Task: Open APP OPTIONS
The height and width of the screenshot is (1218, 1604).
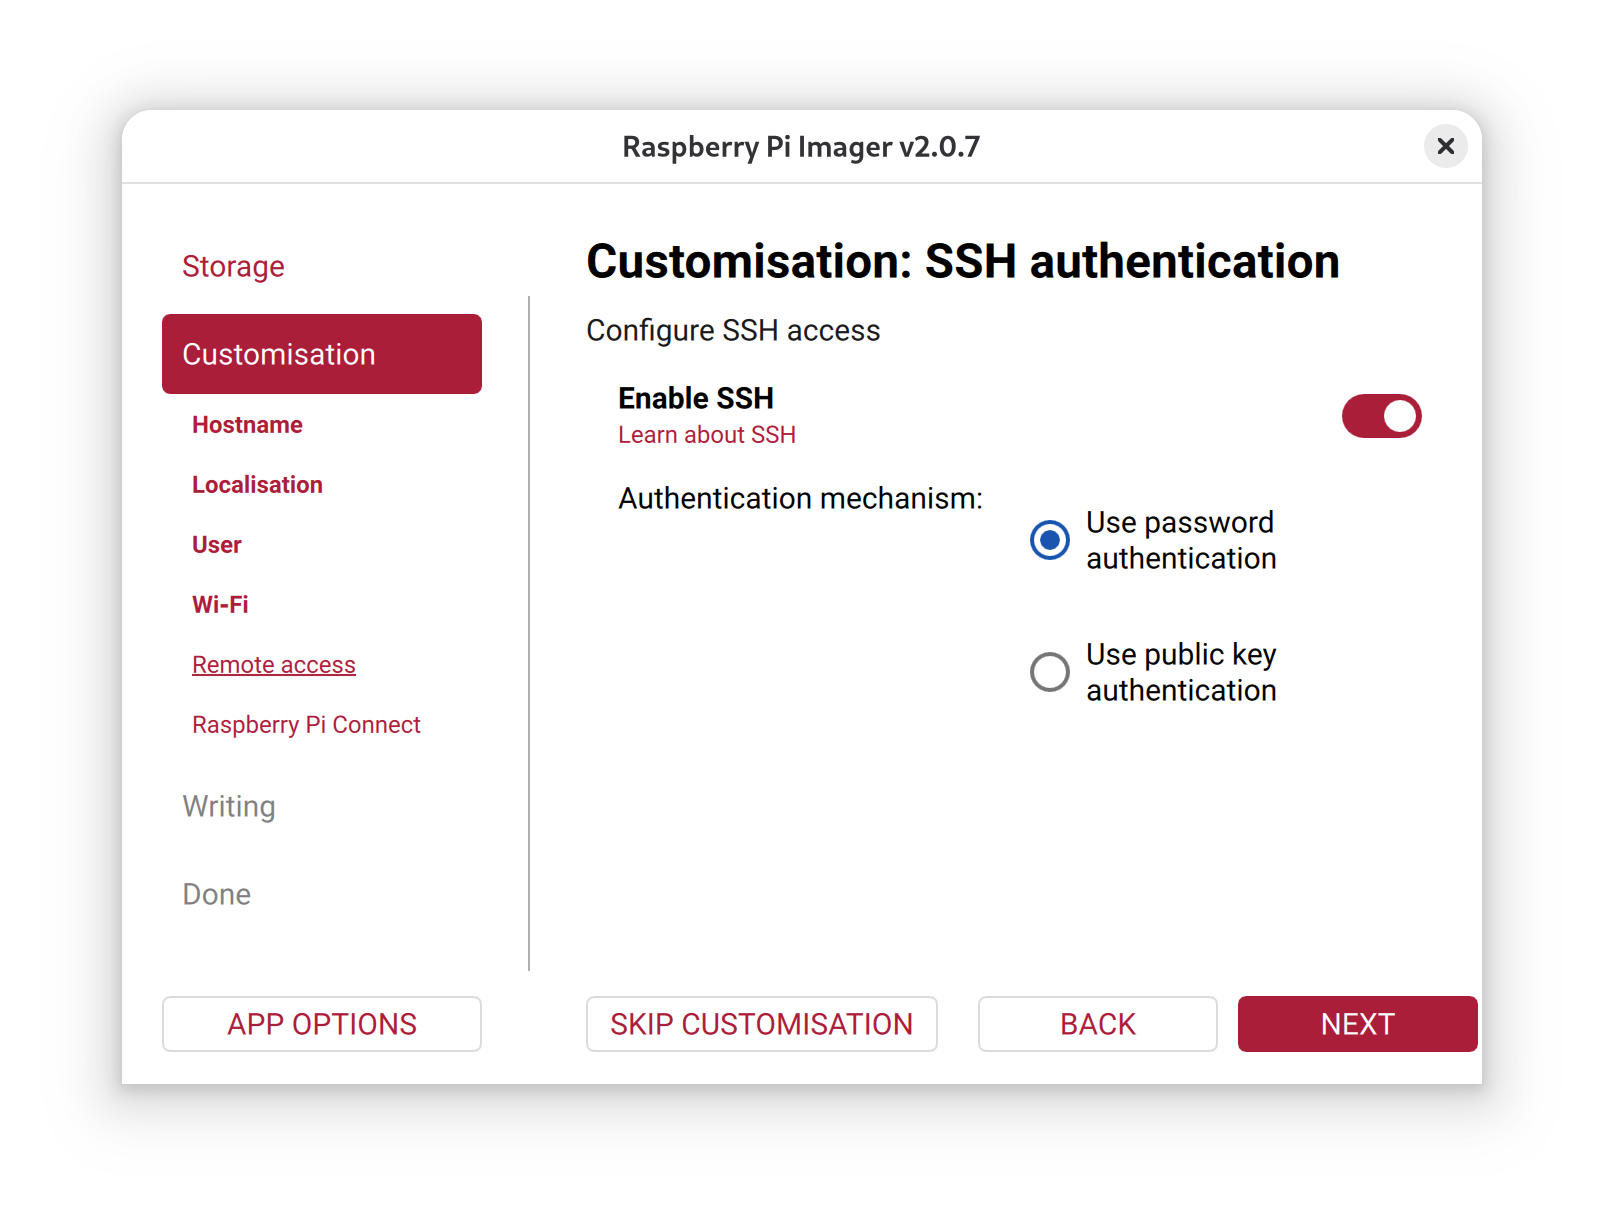Action: pos(322,1024)
